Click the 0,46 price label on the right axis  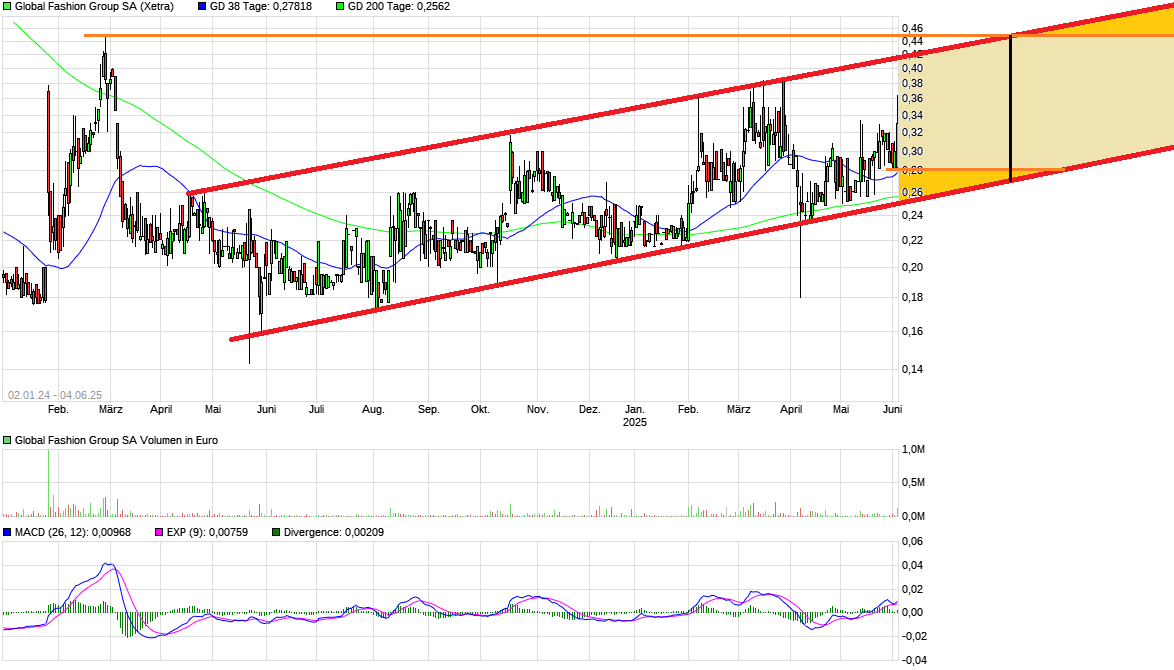pyautogui.click(x=911, y=28)
